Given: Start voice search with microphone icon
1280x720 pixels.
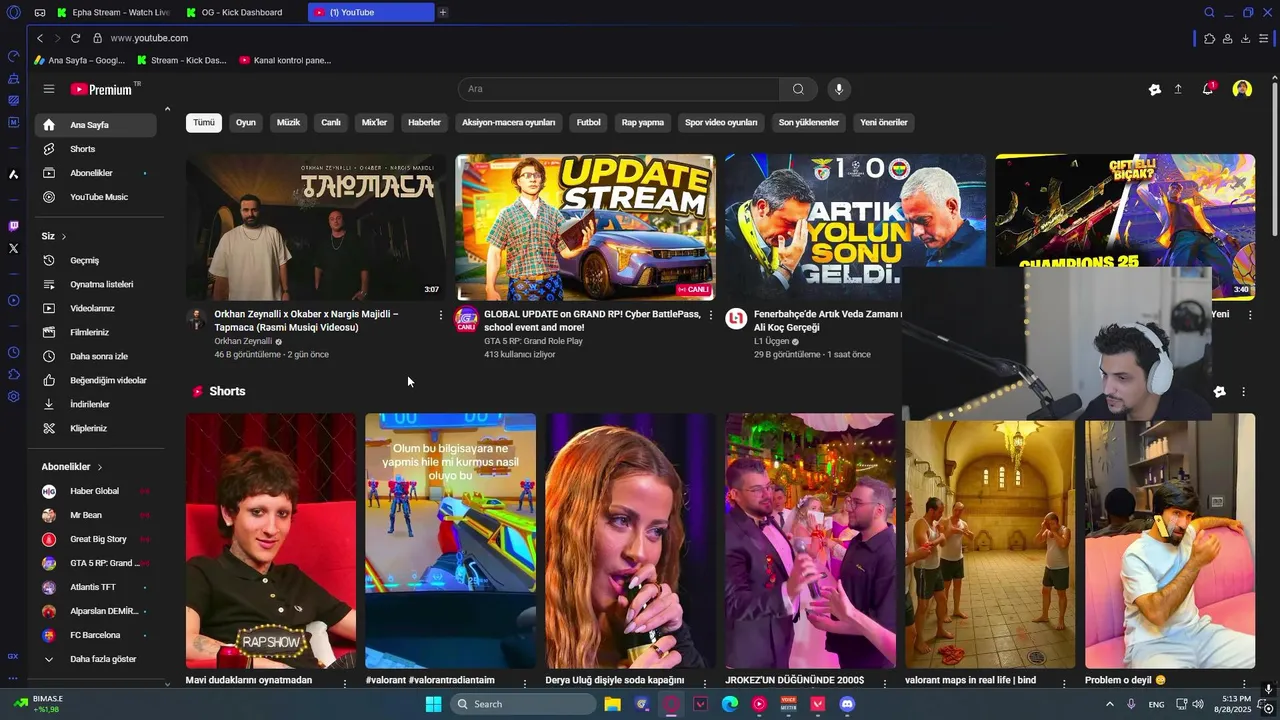Looking at the screenshot, I should click(x=839, y=89).
